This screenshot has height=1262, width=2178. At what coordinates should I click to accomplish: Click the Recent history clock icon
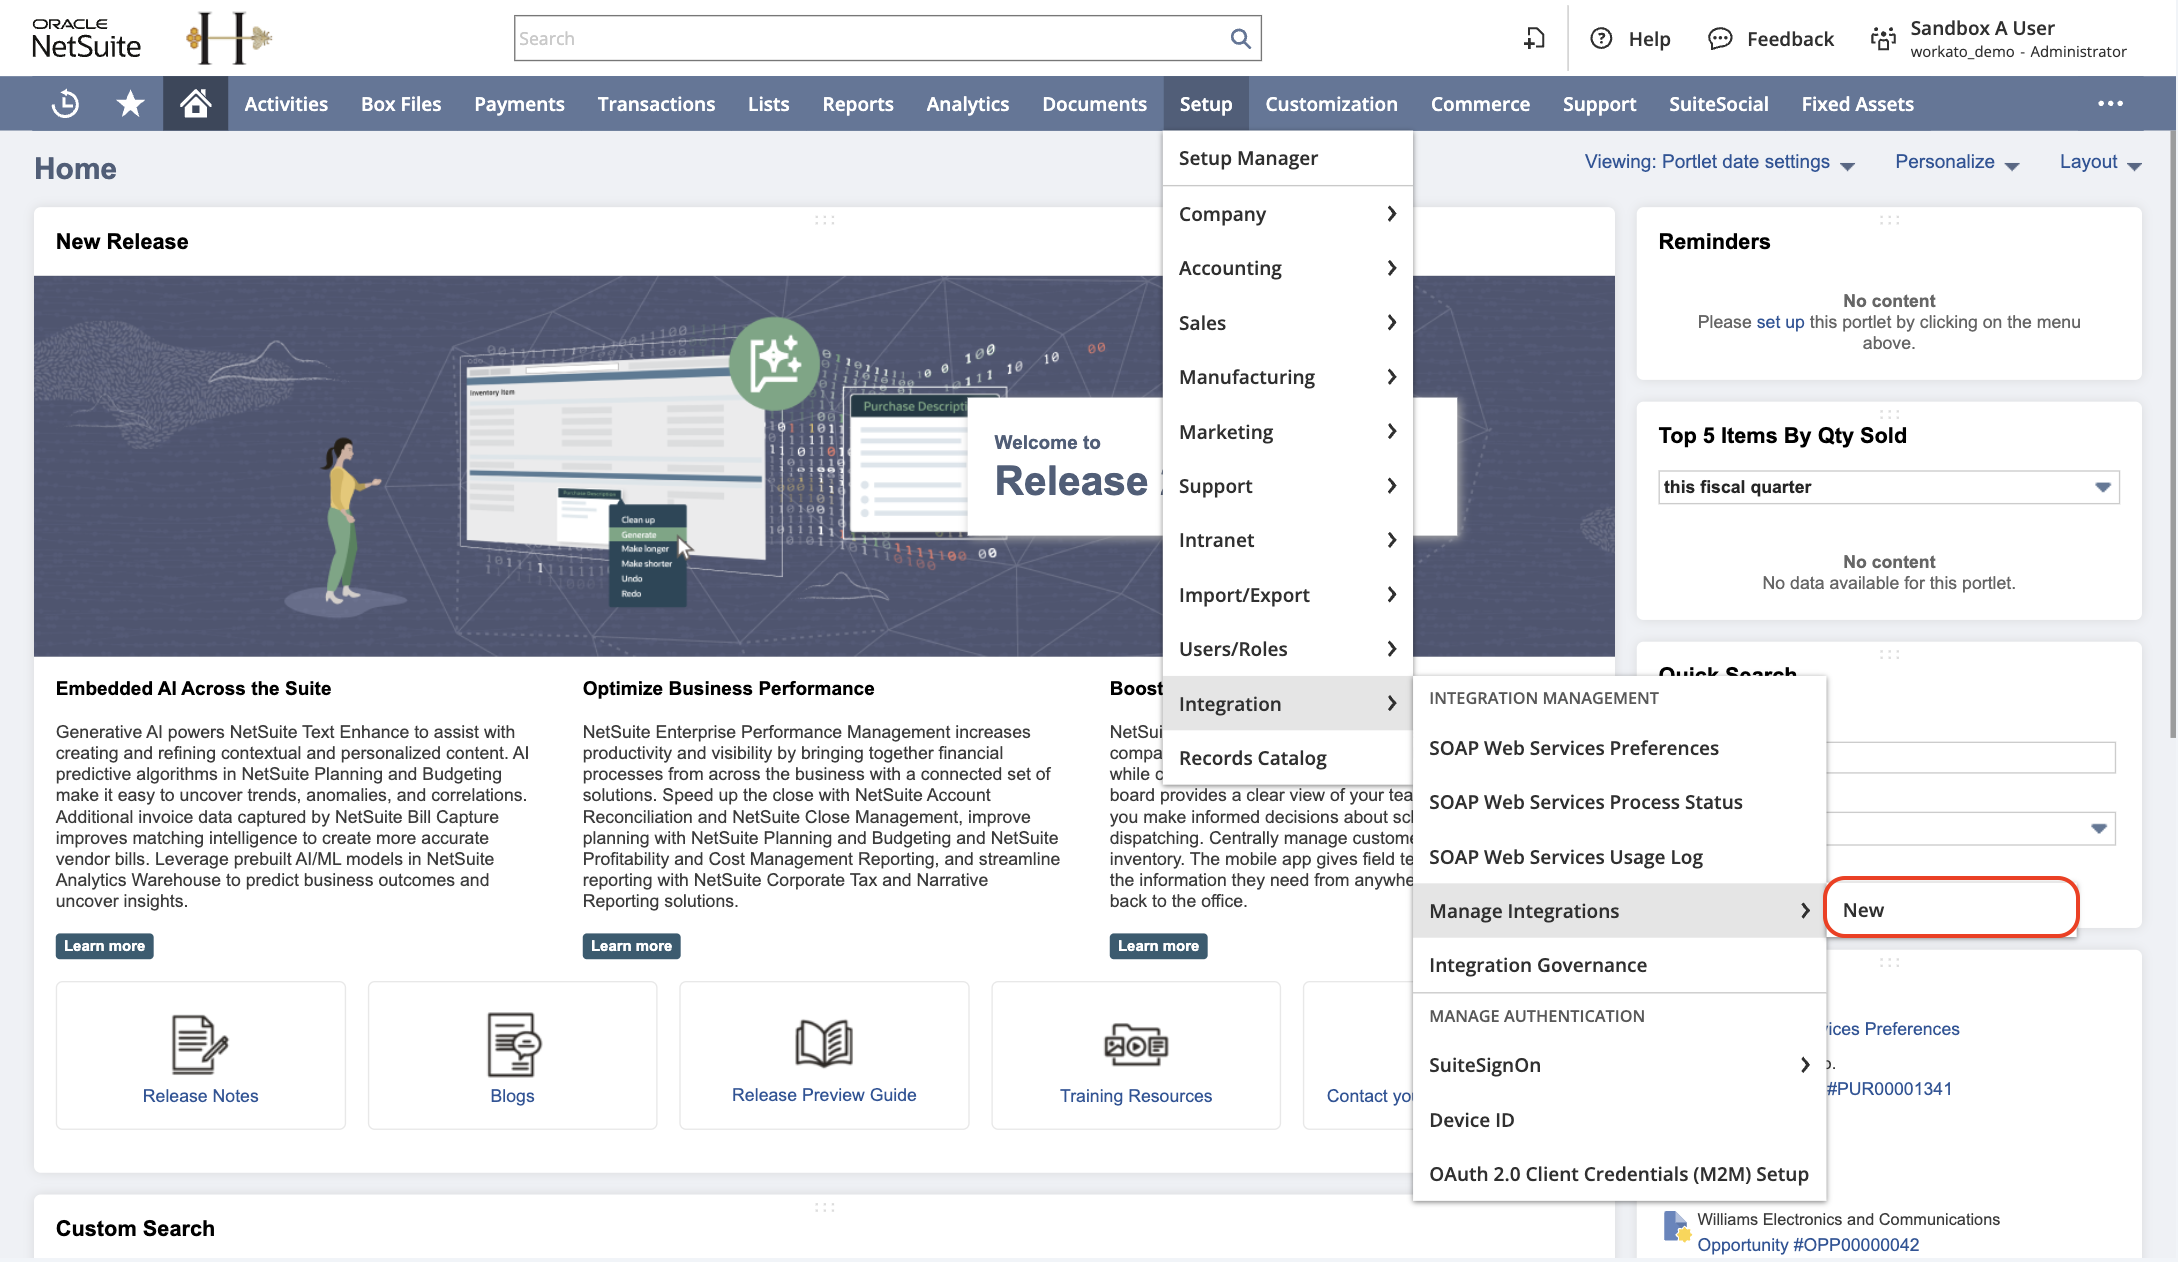(x=66, y=102)
